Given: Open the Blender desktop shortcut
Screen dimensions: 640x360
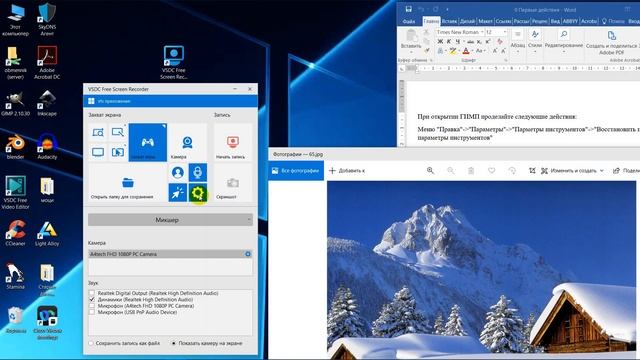Looking at the screenshot, I should [15, 147].
